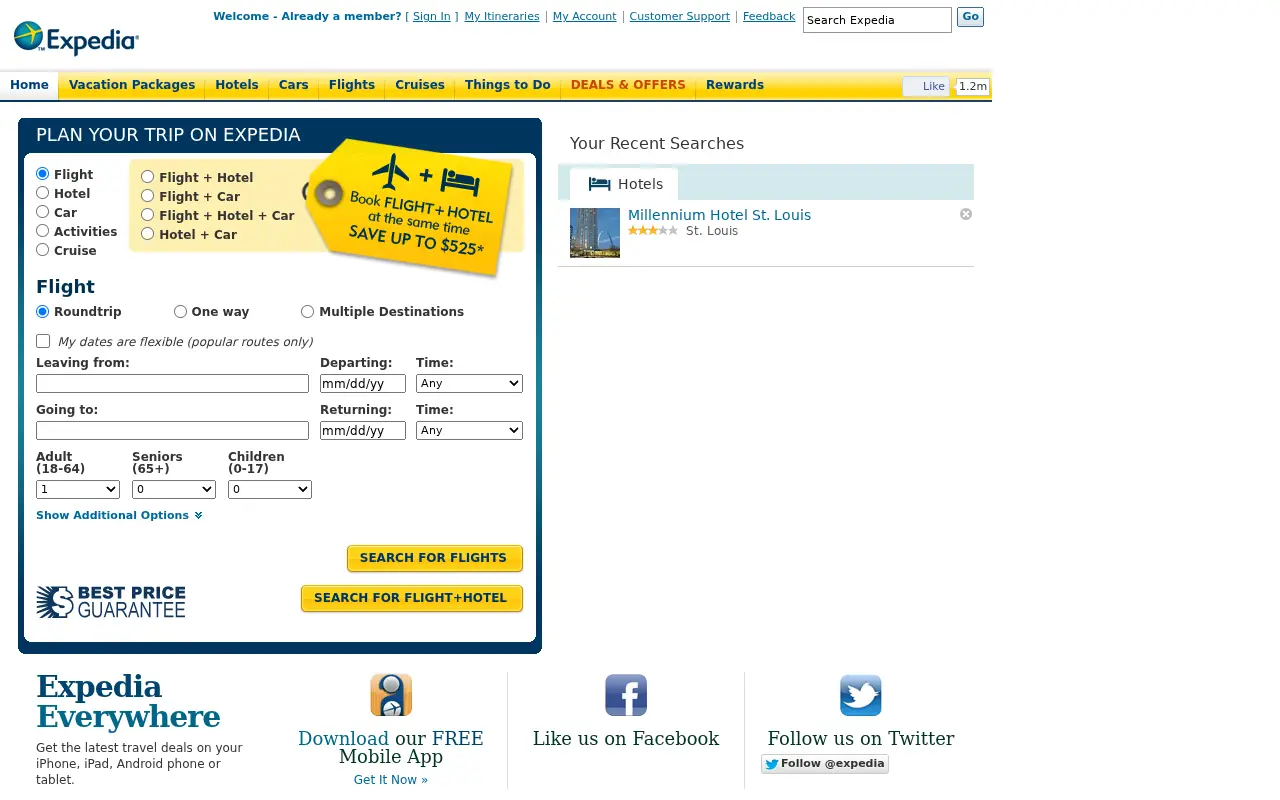The height and width of the screenshot is (800, 1280).
Task: Select the One way trip option
Action: (180, 312)
